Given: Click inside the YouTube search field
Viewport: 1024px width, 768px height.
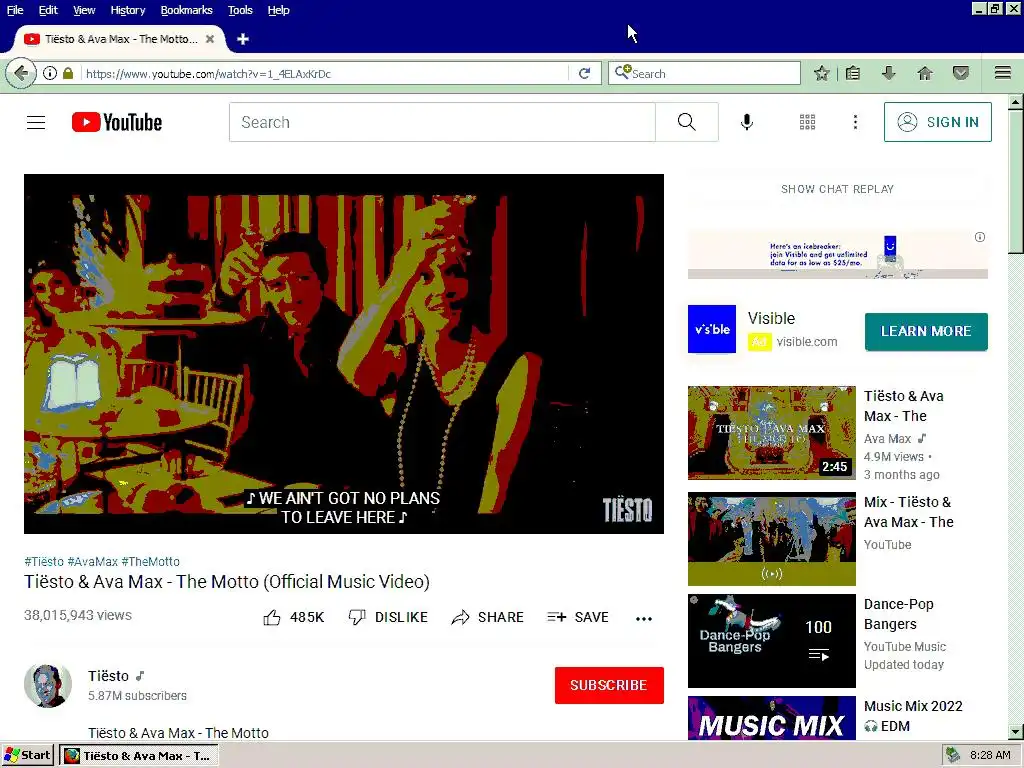Looking at the screenshot, I should tap(442, 122).
